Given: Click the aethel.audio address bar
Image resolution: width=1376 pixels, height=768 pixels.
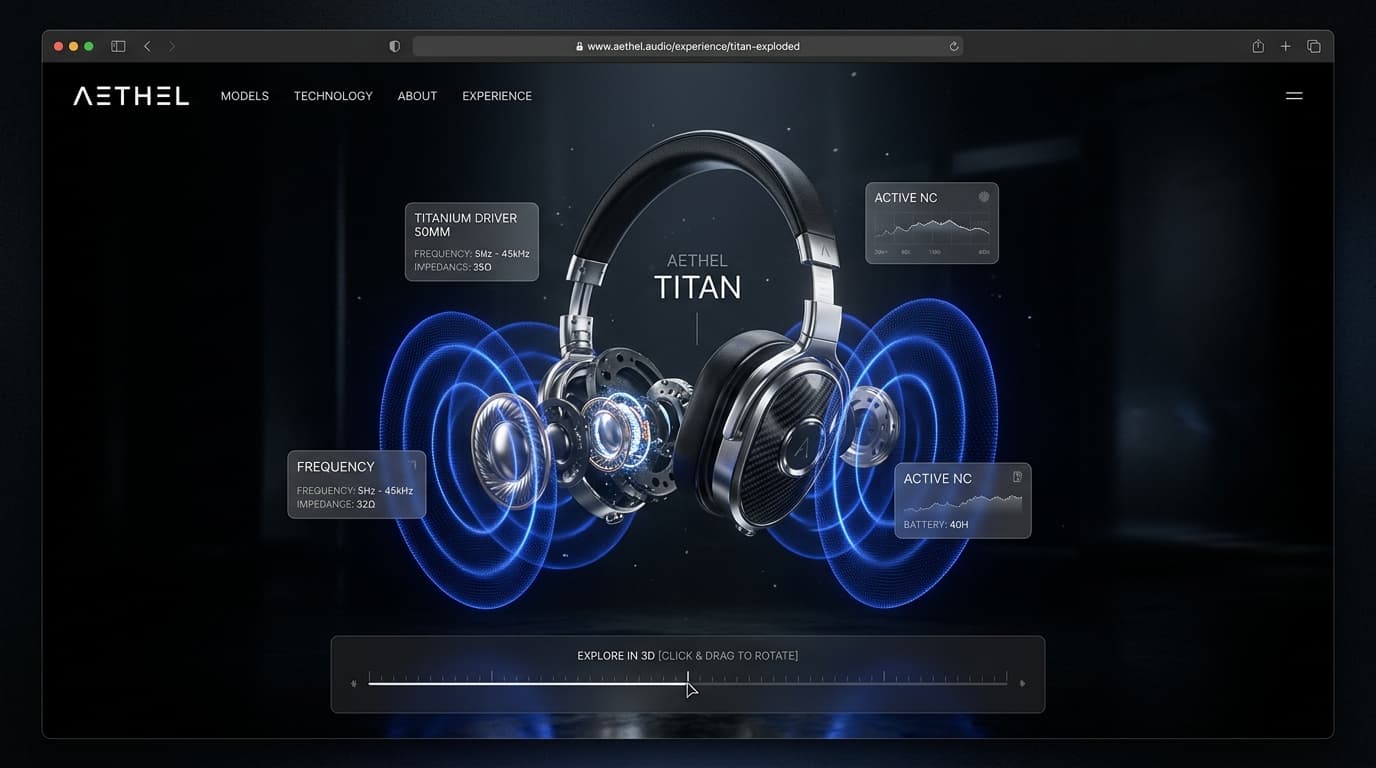Looking at the screenshot, I should (x=688, y=46).
